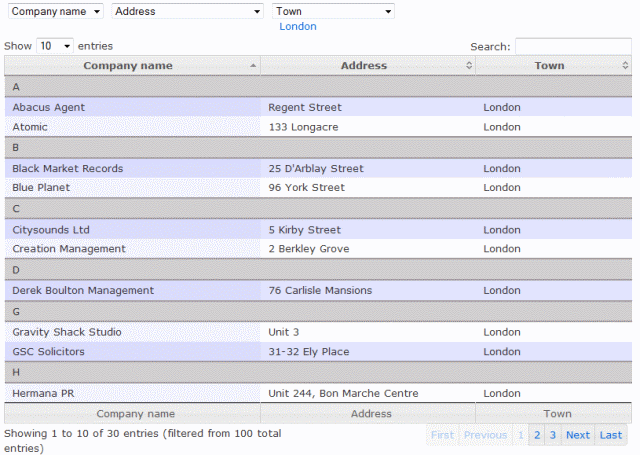Click the group row labeled G
This screenshot has width=640, height=455.
tap(318, 312)
